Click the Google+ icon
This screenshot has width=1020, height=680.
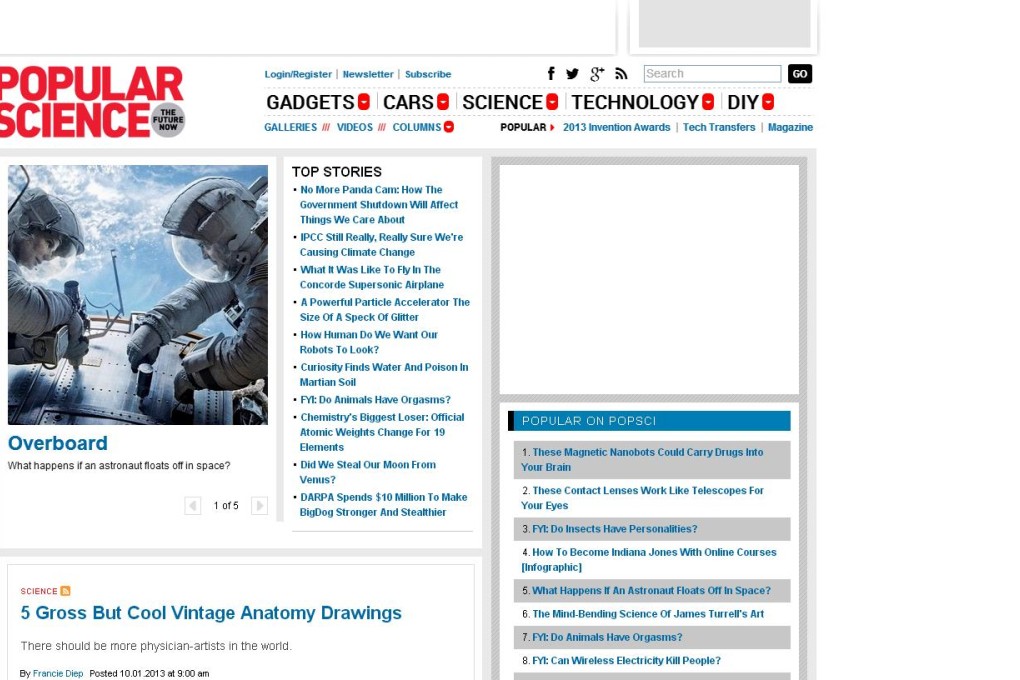(596, 73)
